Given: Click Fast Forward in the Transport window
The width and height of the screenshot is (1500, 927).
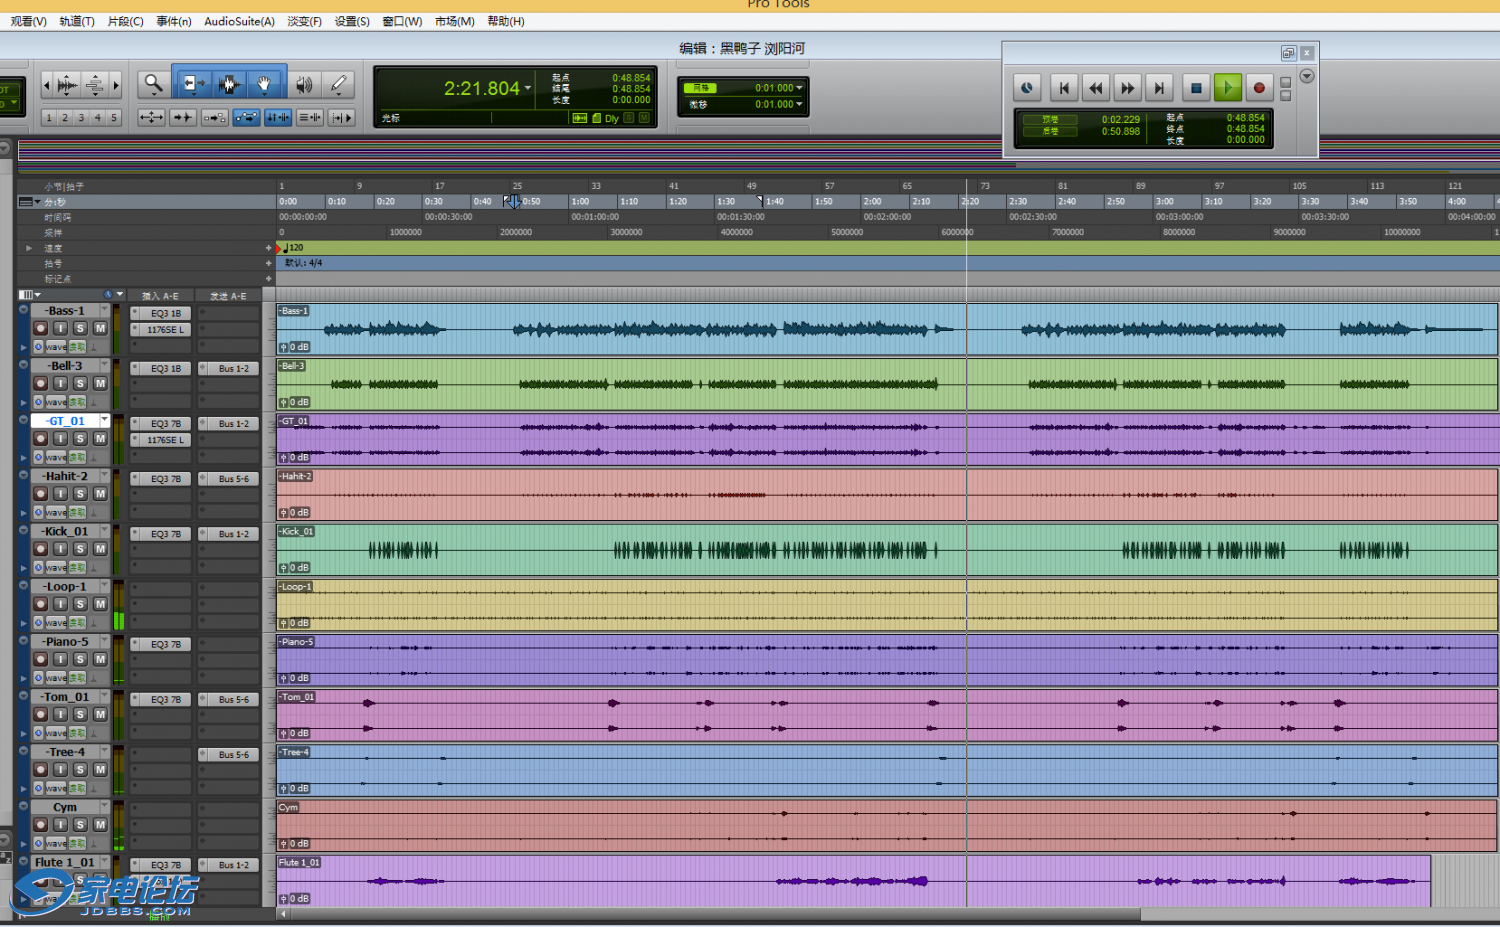Looking at the screenshot, I should [x=1128, y=88].
